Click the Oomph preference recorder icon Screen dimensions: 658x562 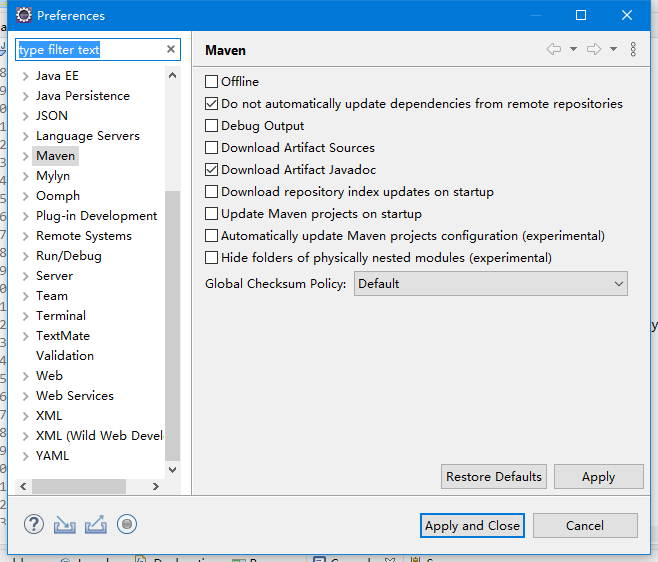(x=127, y=524)
